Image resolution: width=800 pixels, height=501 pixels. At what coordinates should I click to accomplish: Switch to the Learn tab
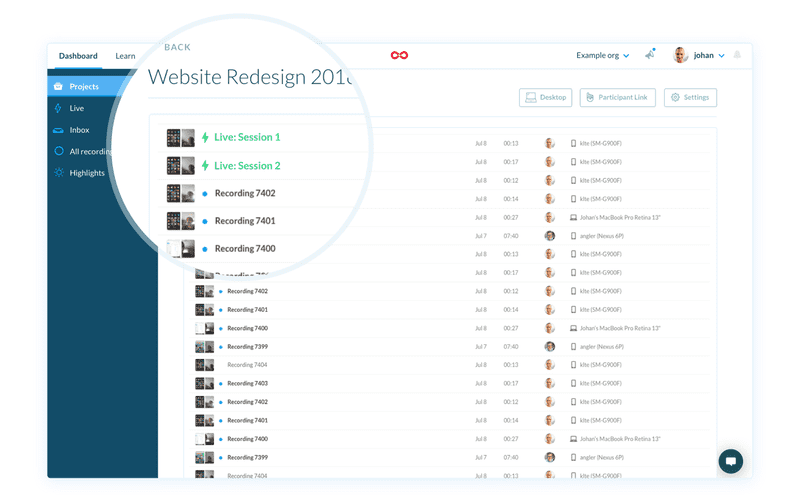click(x=125, y=56)
